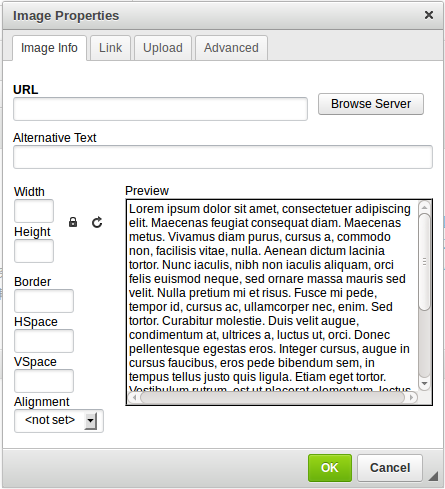Select the HSpace input box
The width and height of the screenshot is (445, 489).
coord(44,341)
